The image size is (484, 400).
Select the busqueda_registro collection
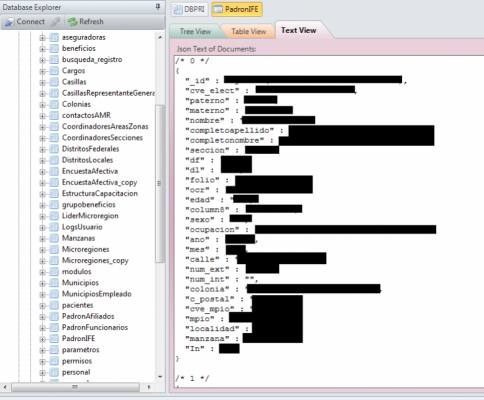92,60
